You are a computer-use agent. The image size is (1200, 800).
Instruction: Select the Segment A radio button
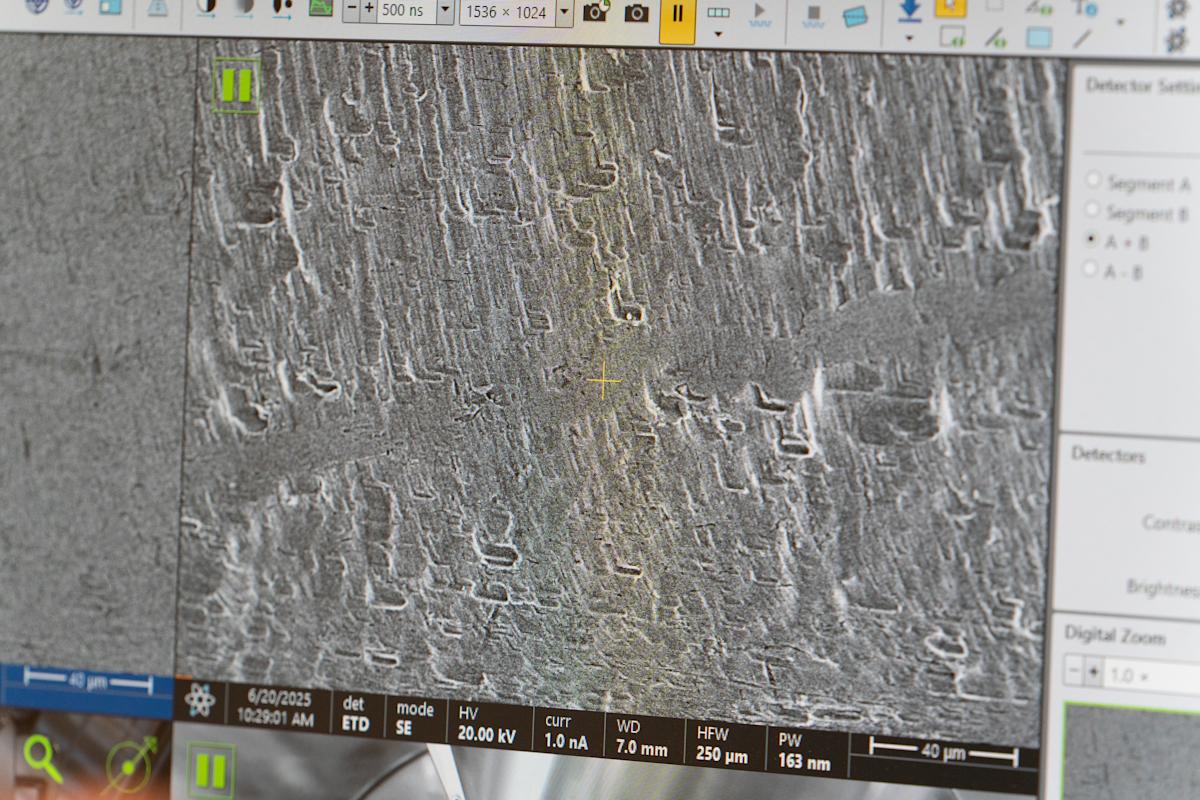pyautogui.click(x=1093, y=181)
